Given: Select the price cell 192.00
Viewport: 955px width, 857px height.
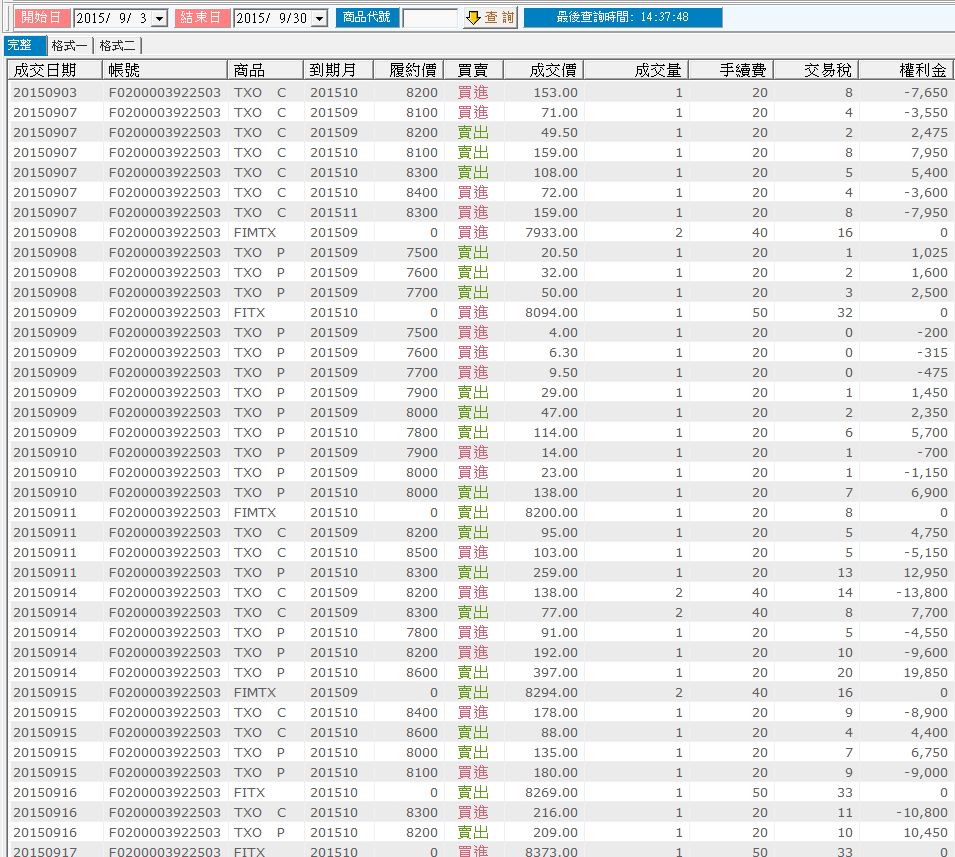Looking at the screenshot, I should click(555, 652).
